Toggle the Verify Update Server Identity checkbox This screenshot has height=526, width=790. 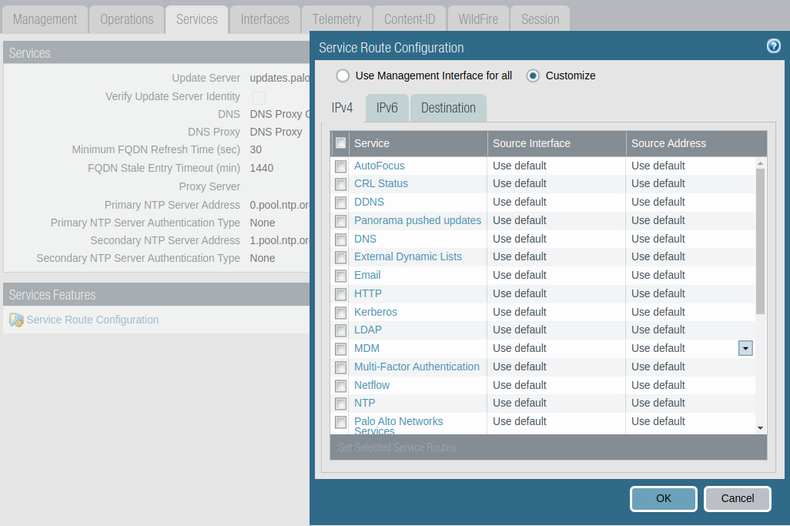[258, 97]
